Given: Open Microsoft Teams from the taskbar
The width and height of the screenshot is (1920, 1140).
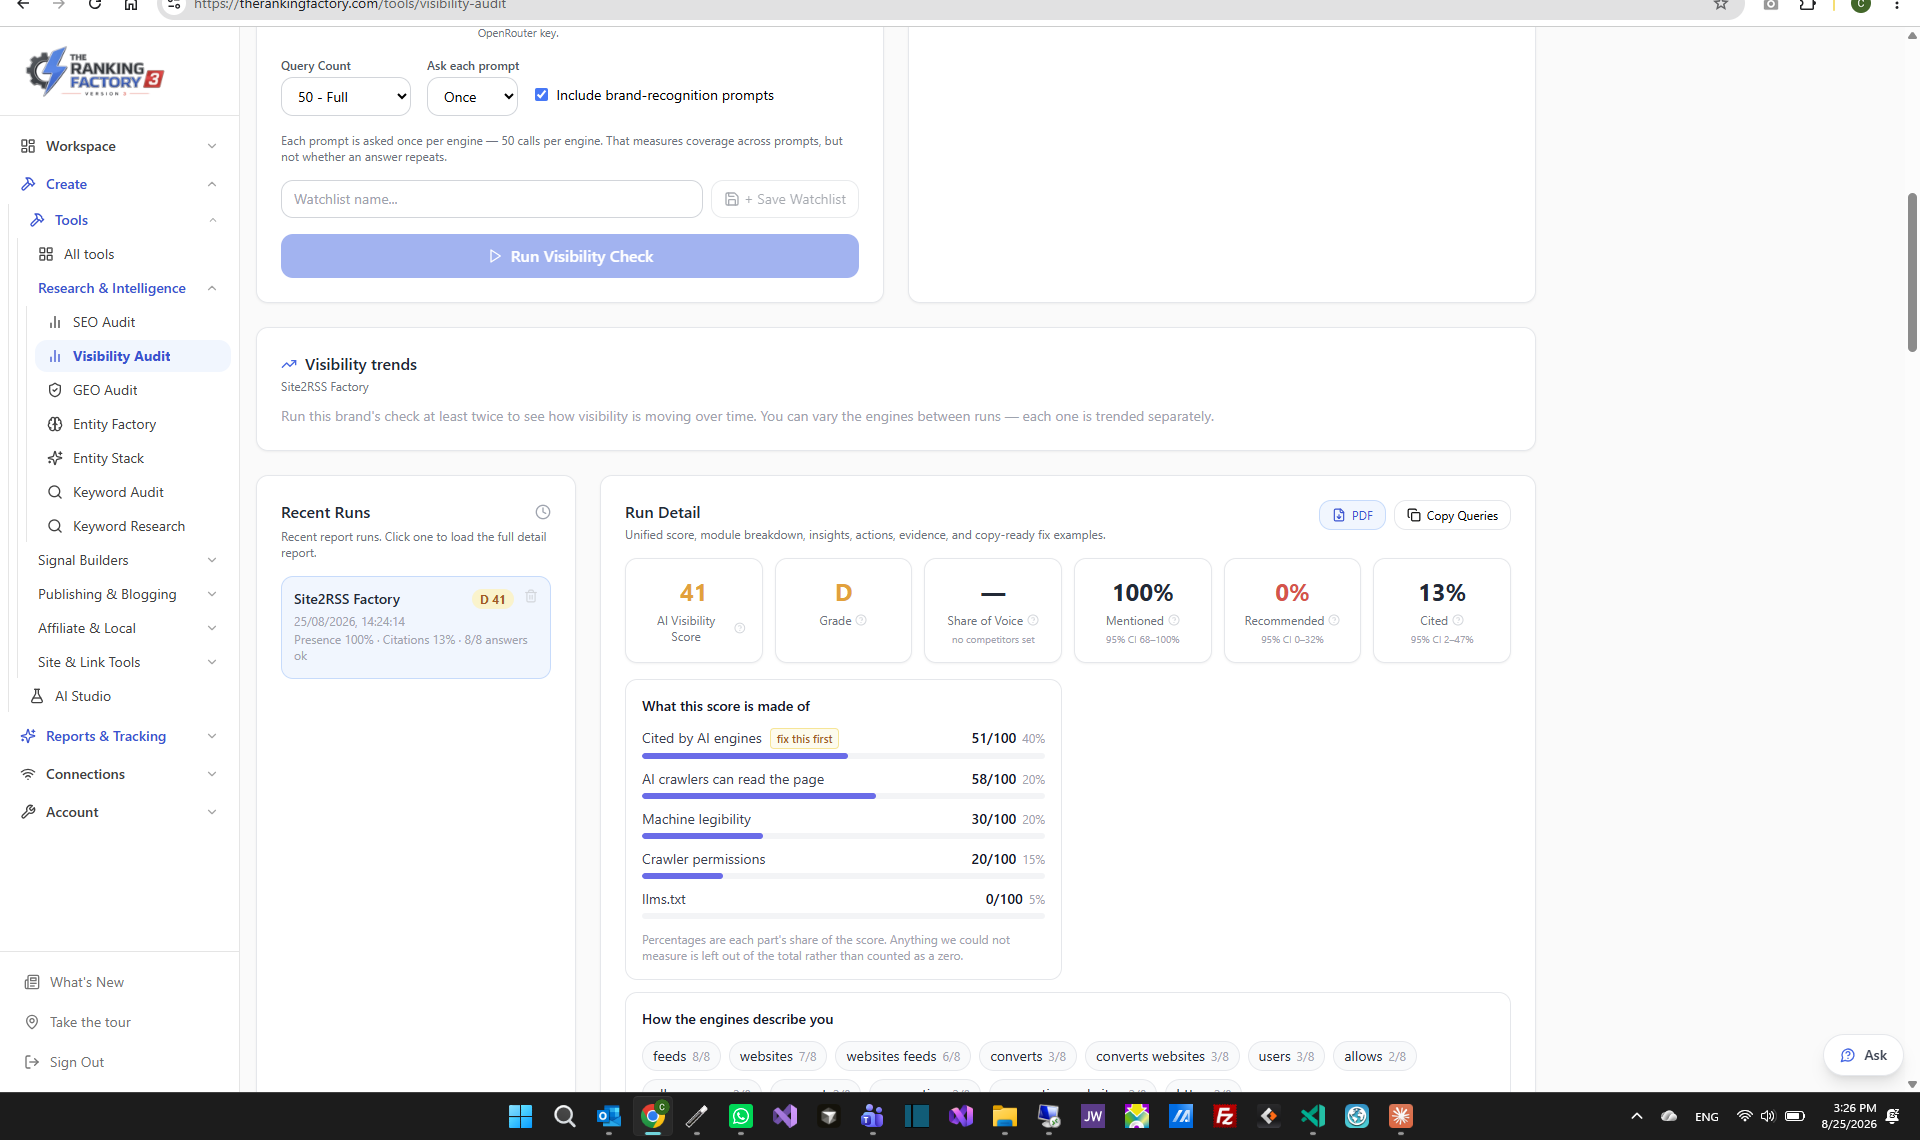Looking at the screenshot, I should 873,1116.
